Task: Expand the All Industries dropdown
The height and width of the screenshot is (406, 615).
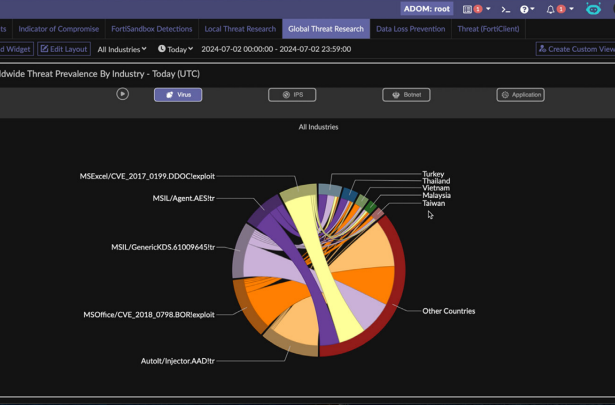Action: pyautogui.click(x=121, y=49)
